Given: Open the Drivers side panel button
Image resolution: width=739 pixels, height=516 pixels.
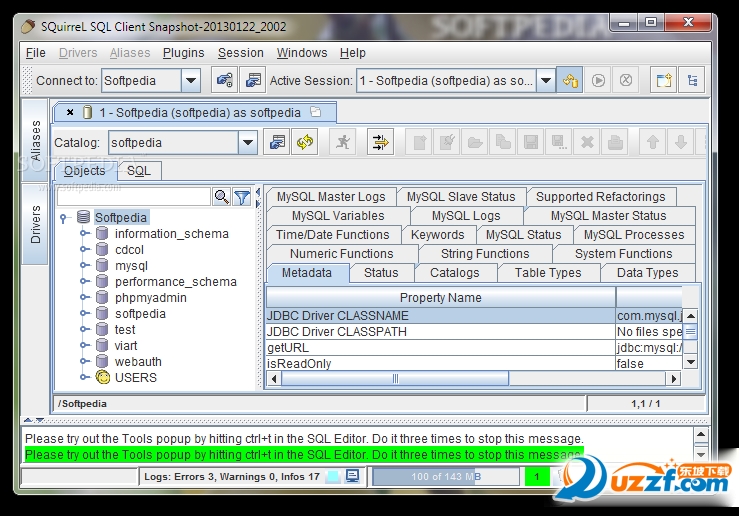Looking at the screenshot, I should pos(35,224).
